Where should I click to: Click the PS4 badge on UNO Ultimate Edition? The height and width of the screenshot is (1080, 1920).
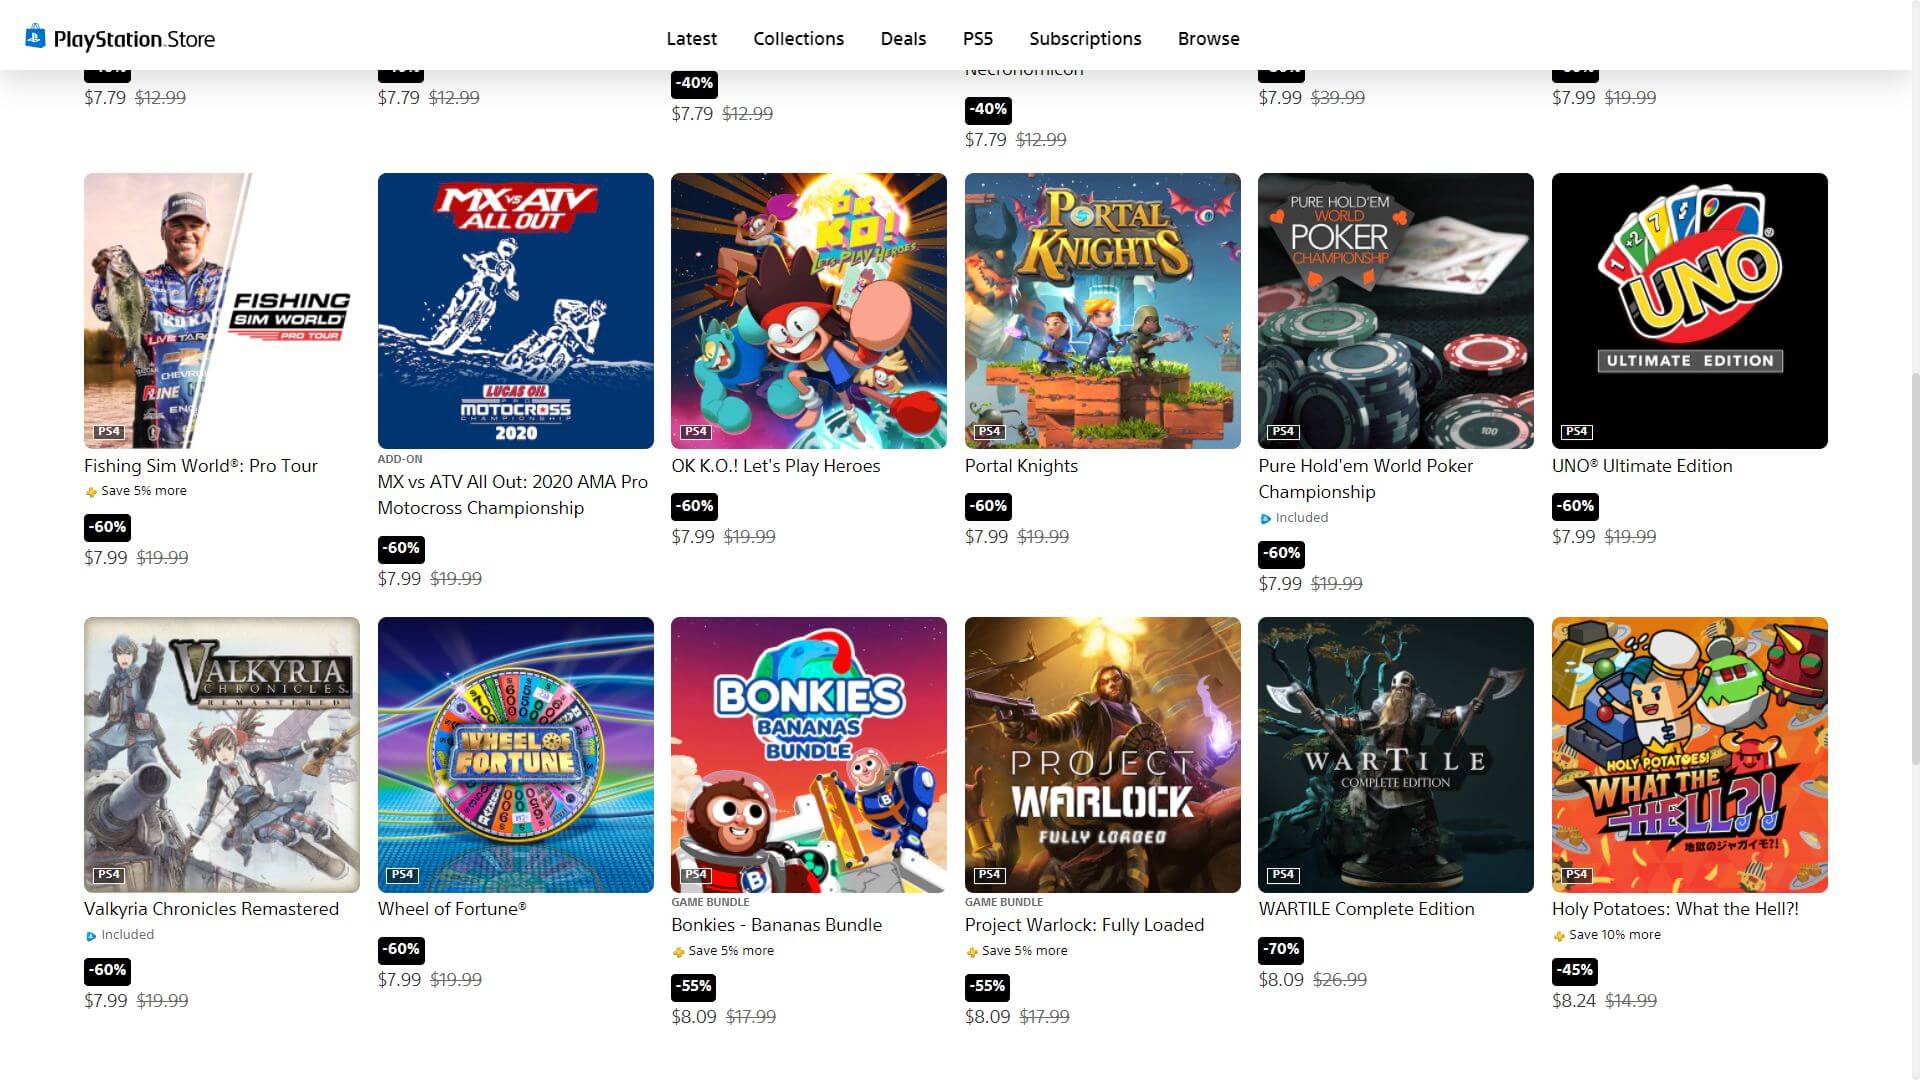[1576, 431]
